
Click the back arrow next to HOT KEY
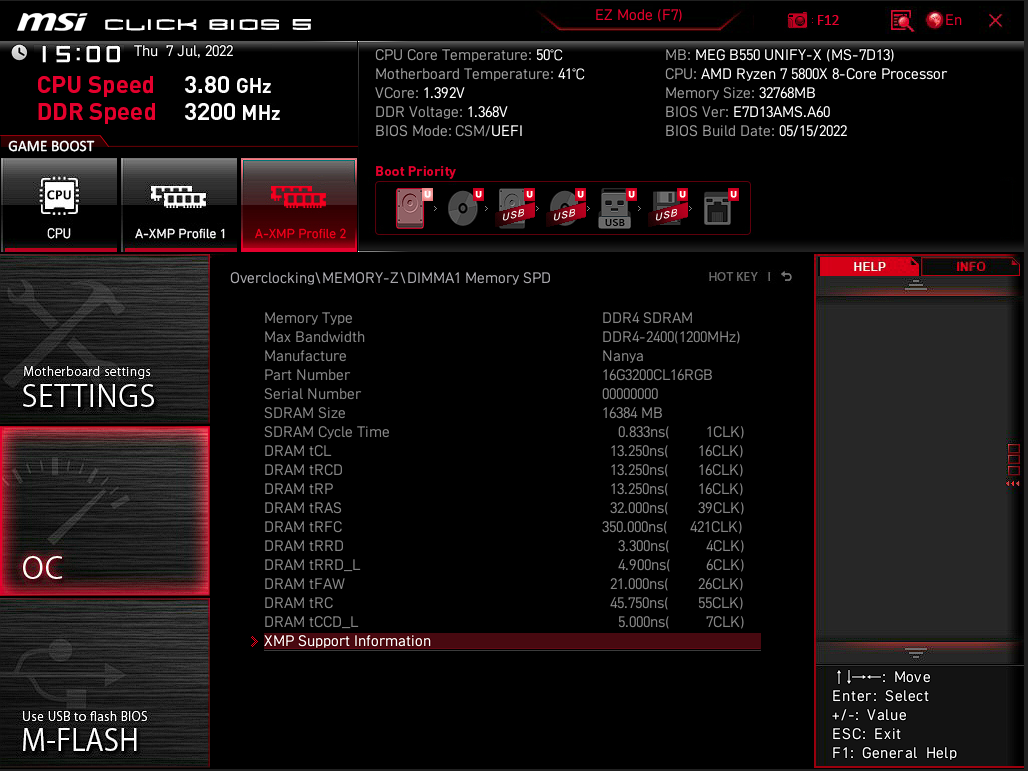click(787, 277)
